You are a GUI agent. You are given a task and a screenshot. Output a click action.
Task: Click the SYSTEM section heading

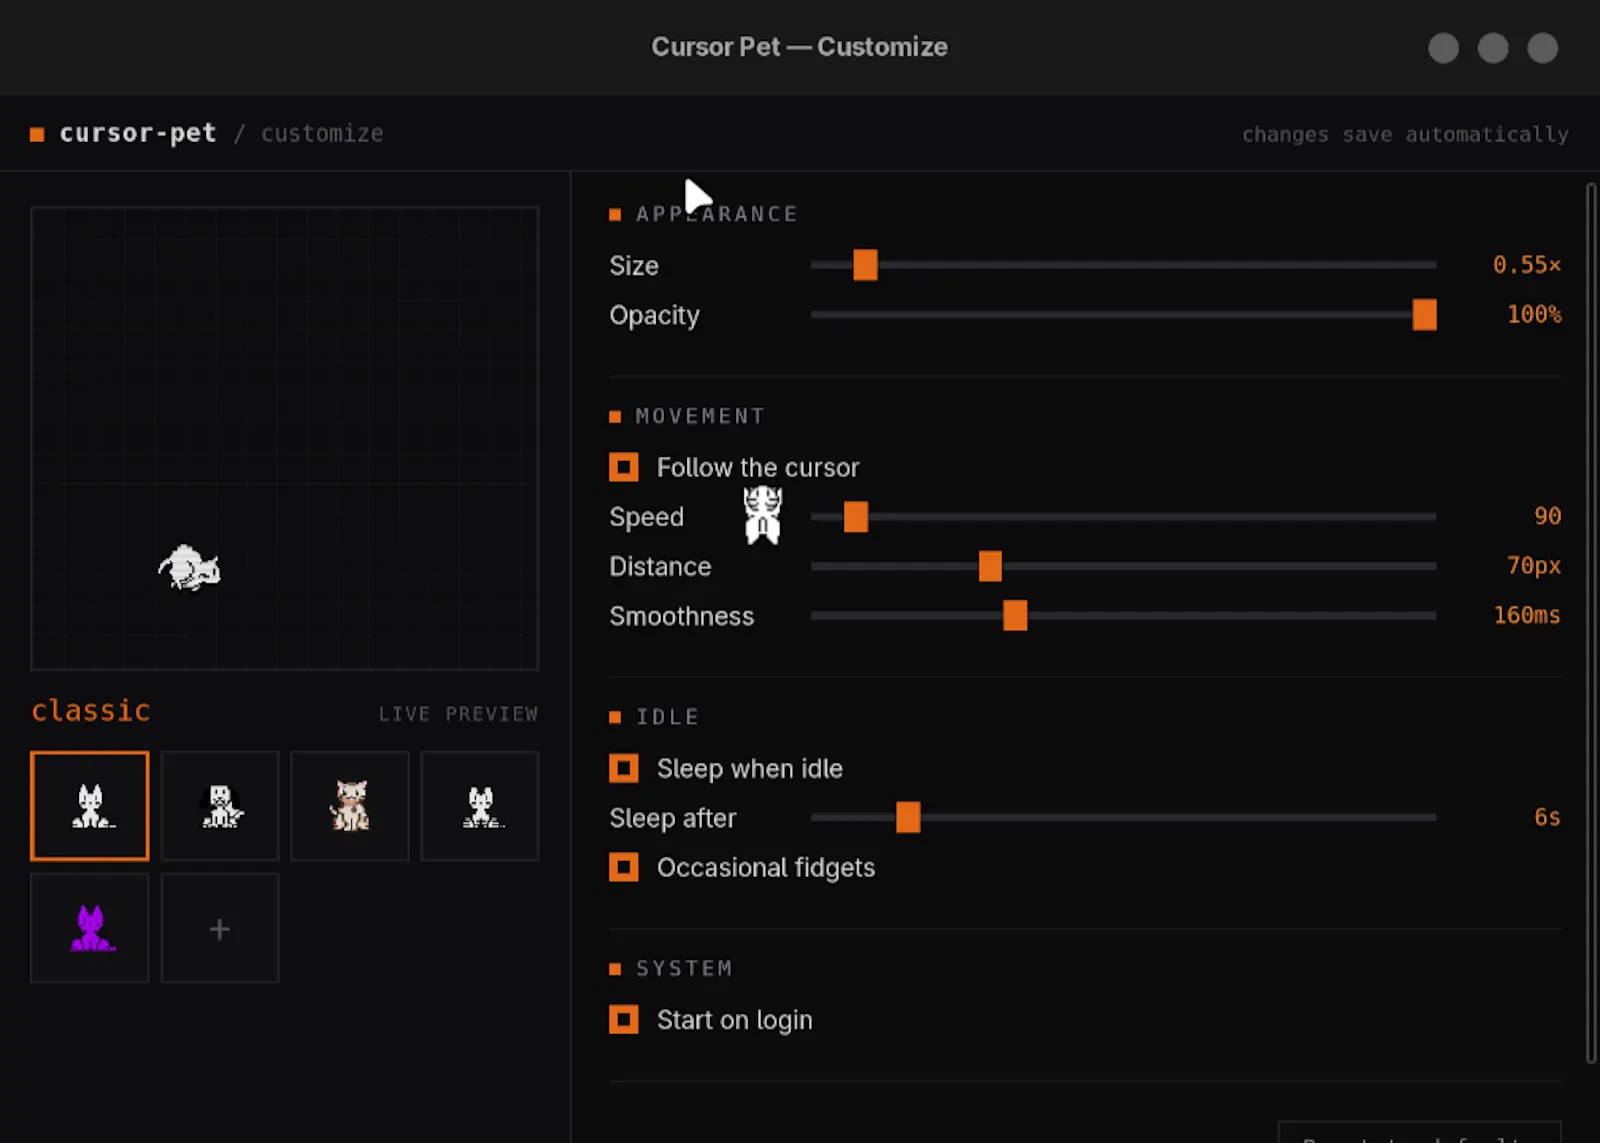tap(684, 968)
